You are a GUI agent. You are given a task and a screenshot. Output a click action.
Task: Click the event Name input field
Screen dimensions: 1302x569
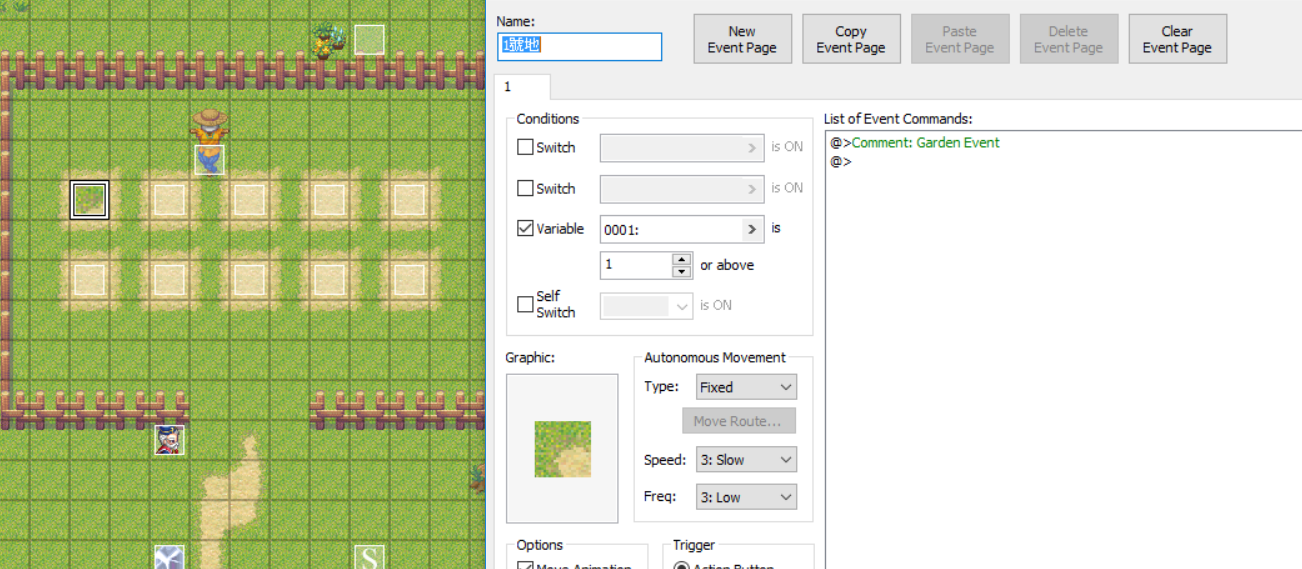pyautogui.click(x=579, y=46)
